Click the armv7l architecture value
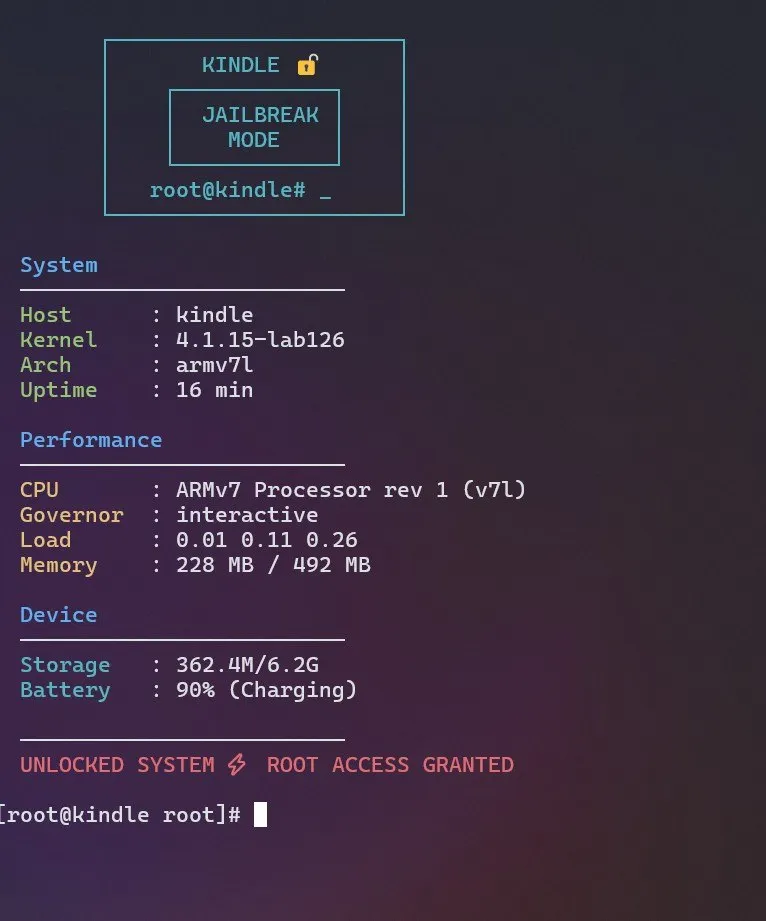766x921 pixels. (x=214, y=365)
